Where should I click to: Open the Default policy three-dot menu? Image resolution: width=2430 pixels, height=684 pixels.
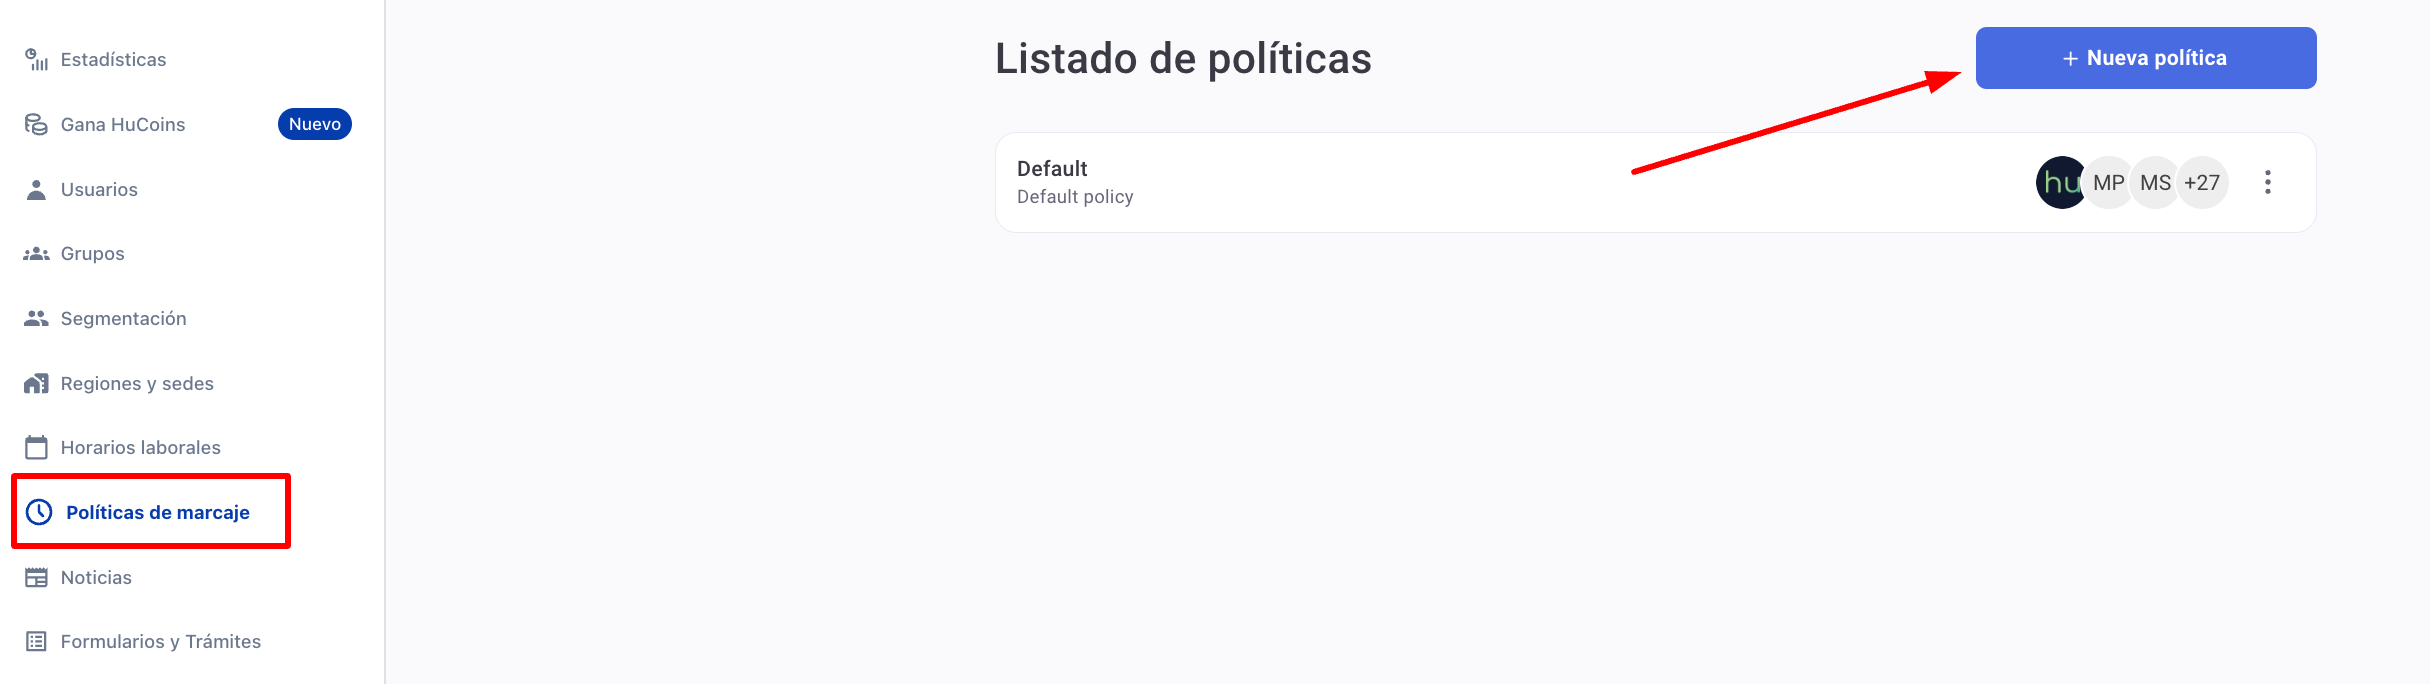coord(2267,182)
